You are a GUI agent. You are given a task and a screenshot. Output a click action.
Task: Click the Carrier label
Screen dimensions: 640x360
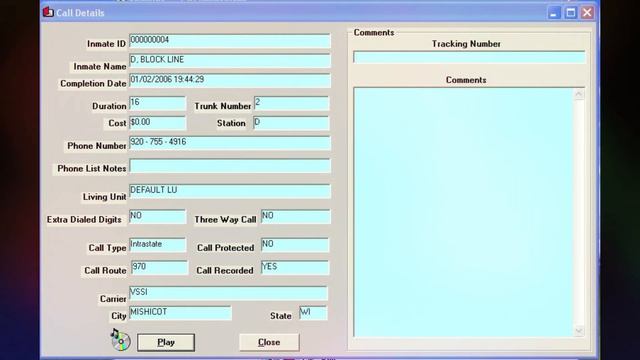[x=113, y=299]
